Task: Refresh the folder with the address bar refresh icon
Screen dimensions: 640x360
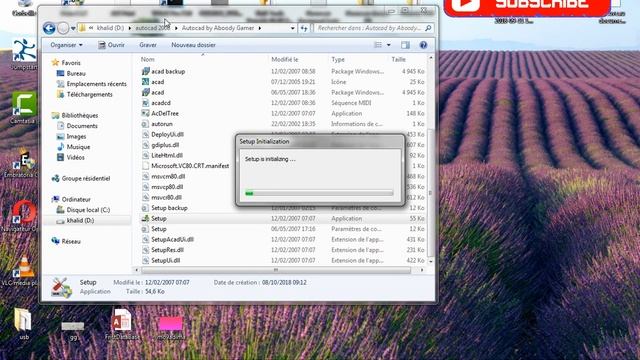Action: pos(304,28)
